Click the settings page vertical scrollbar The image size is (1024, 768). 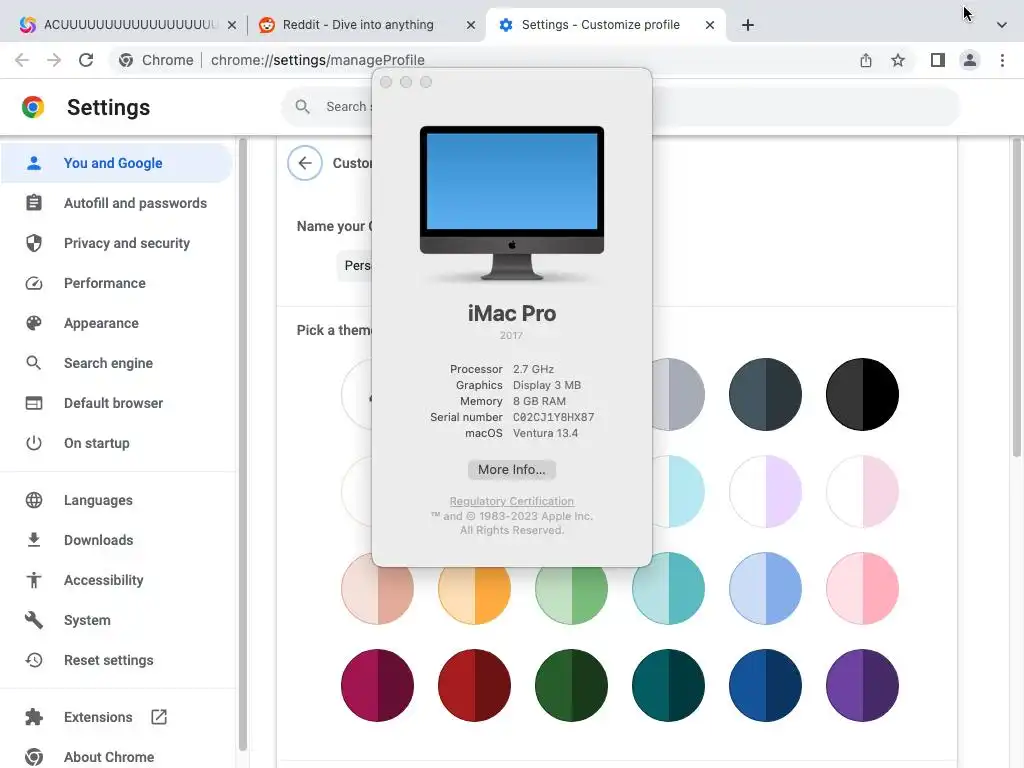(1017, 297)
